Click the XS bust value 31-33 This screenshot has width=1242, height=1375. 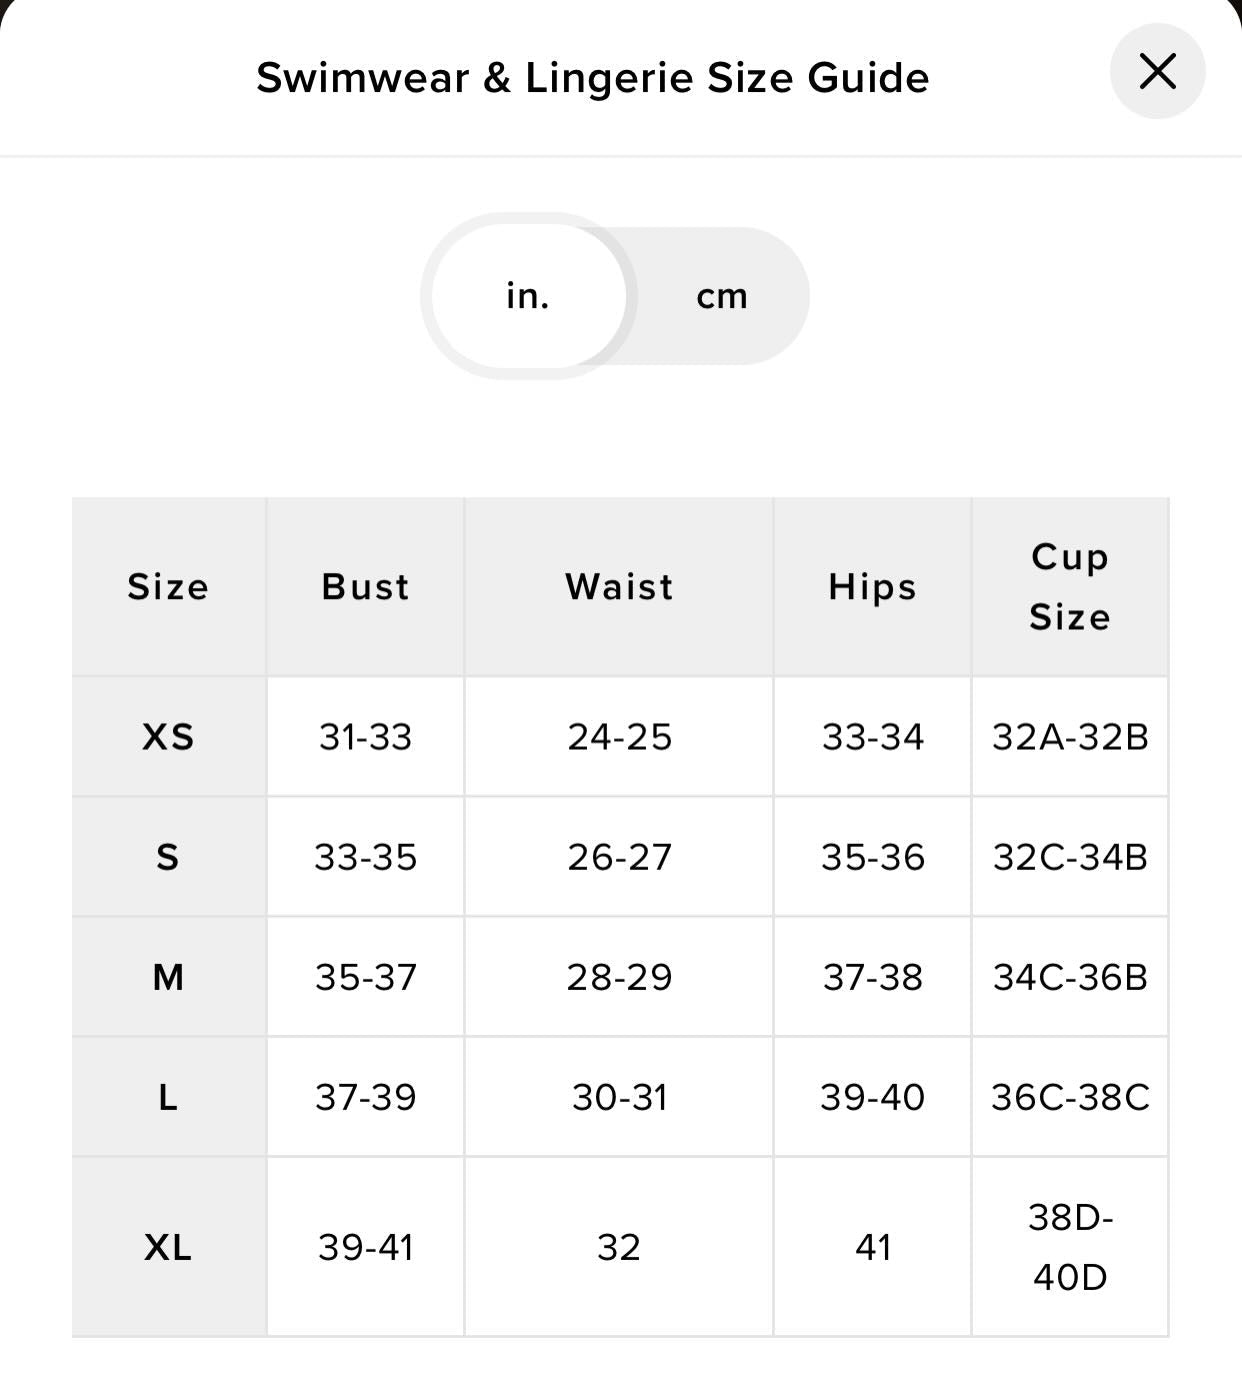(366, 737)
